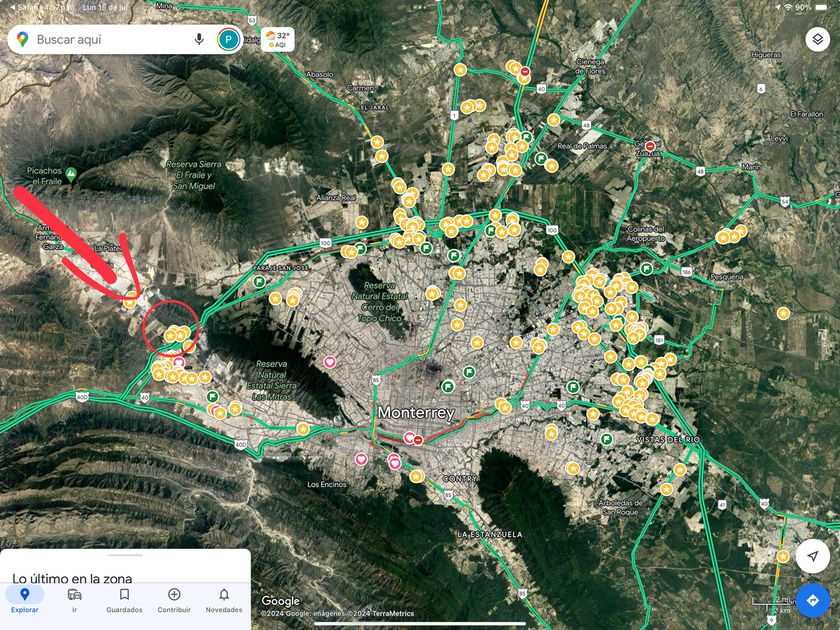Viewport: 840px width, 630px height.
Task: Tap the 'Carmen' town label
Action: tap(361, 87)
